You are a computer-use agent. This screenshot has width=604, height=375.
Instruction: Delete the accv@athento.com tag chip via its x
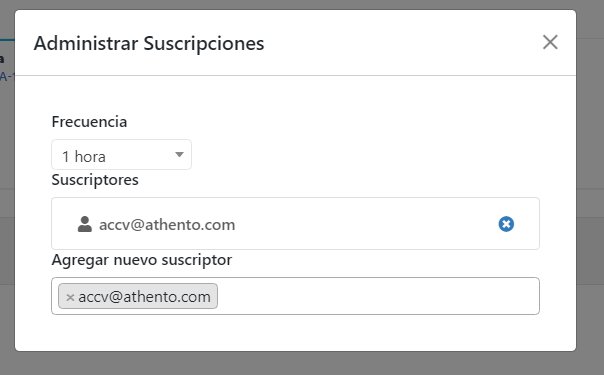point(70,297)
